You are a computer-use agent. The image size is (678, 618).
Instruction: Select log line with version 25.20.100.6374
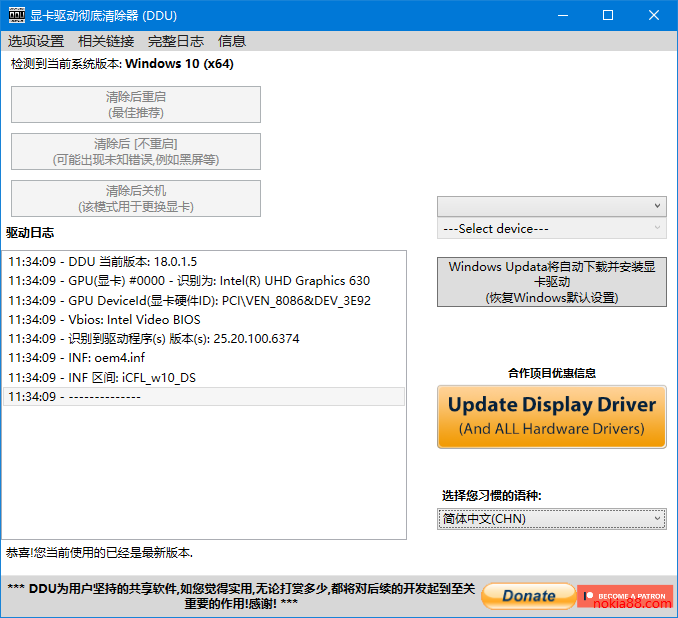pyautogui.click(x=204, y=339)
